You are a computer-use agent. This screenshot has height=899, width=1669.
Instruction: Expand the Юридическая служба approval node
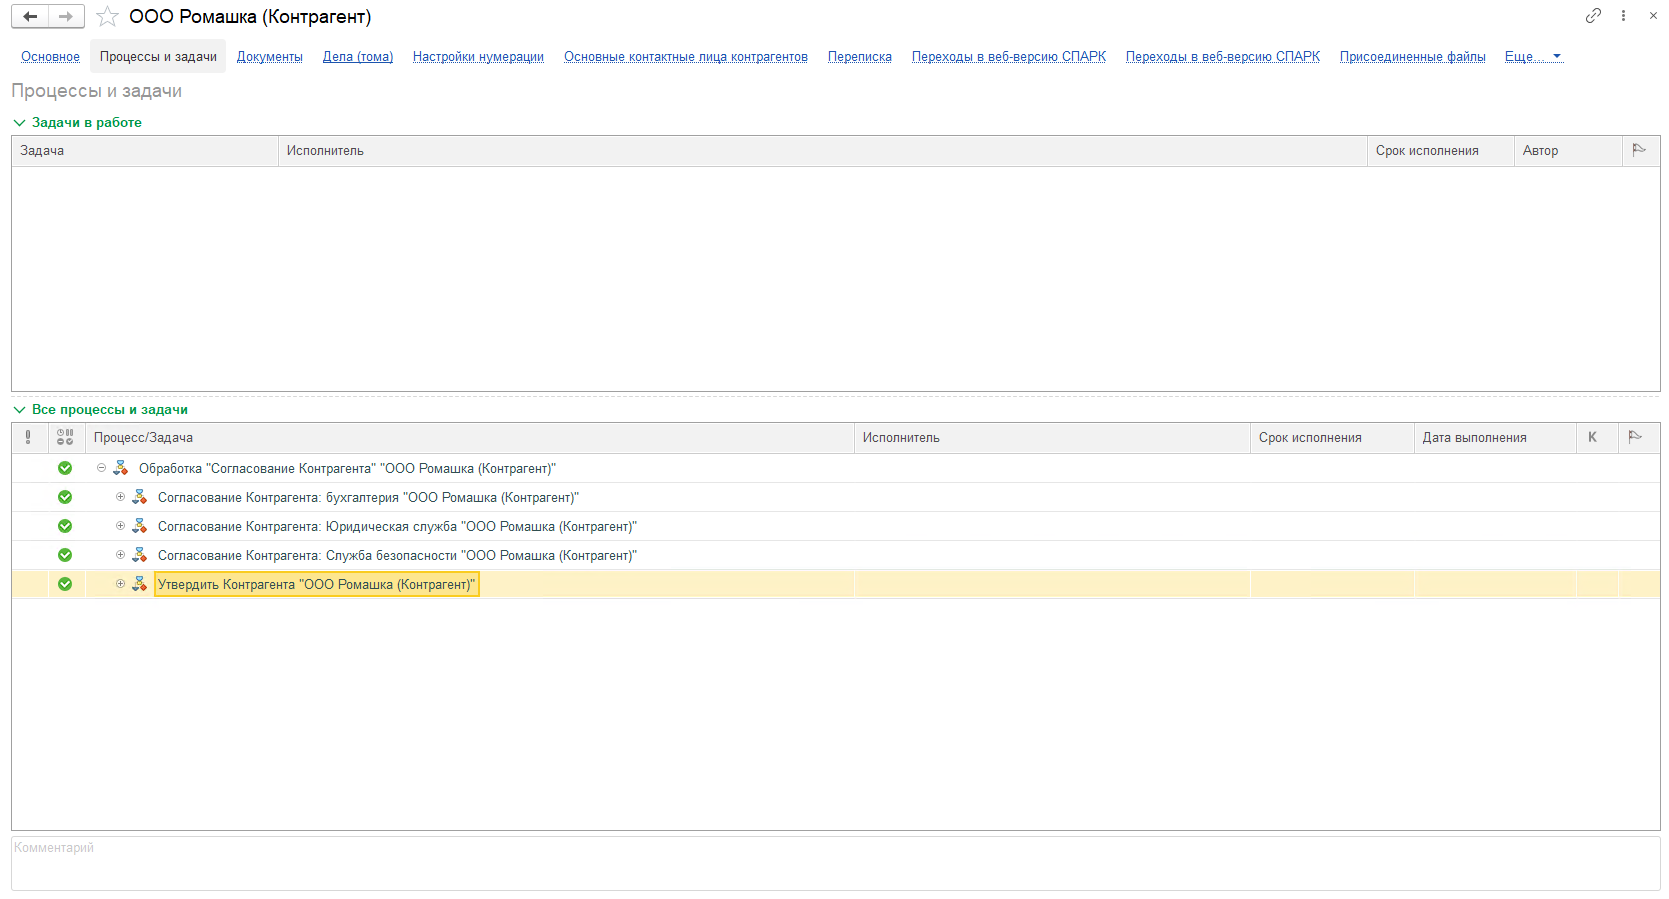tap(120, 526)
